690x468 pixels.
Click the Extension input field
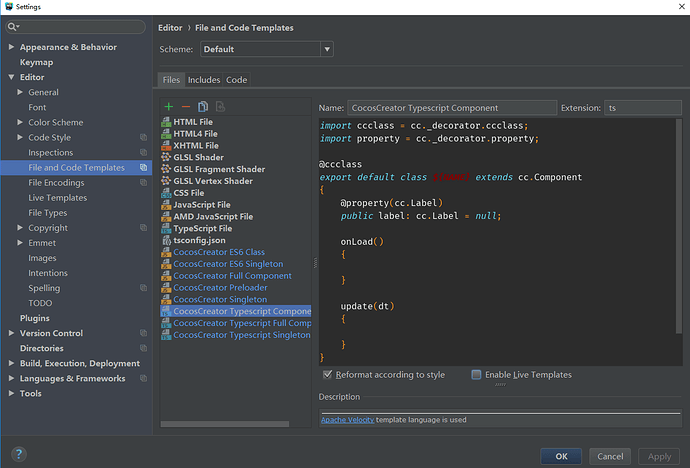(642, 107)
